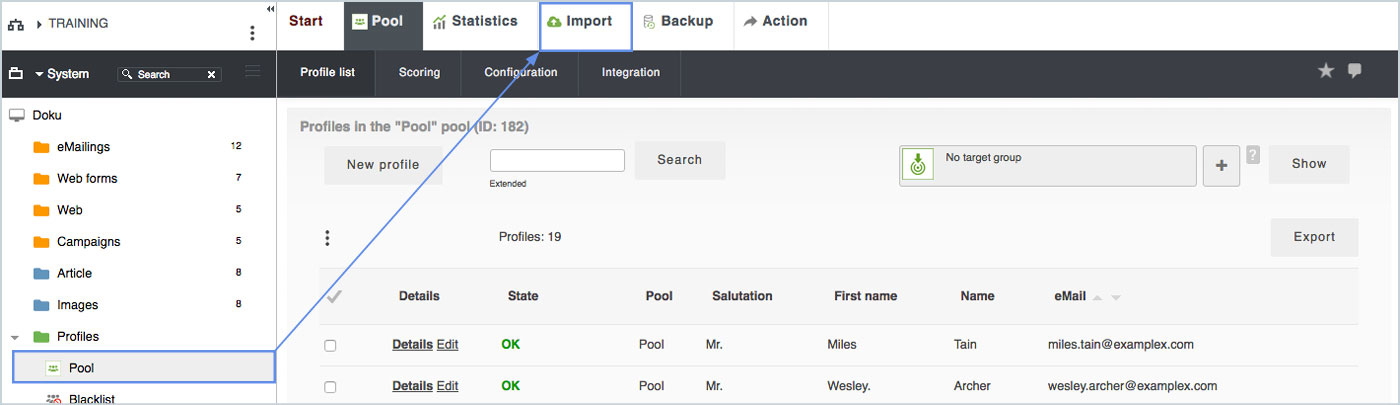The width and height of the screenshot is (1400, 405).
Task: Collapse the Profiles folder tree arrow
Action: coord(15,337)
